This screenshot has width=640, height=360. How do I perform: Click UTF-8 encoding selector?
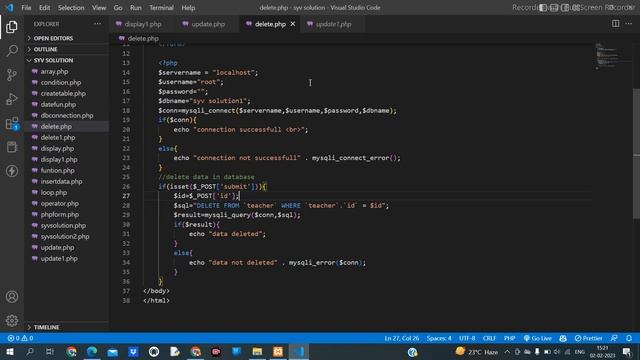click(467, 338)
